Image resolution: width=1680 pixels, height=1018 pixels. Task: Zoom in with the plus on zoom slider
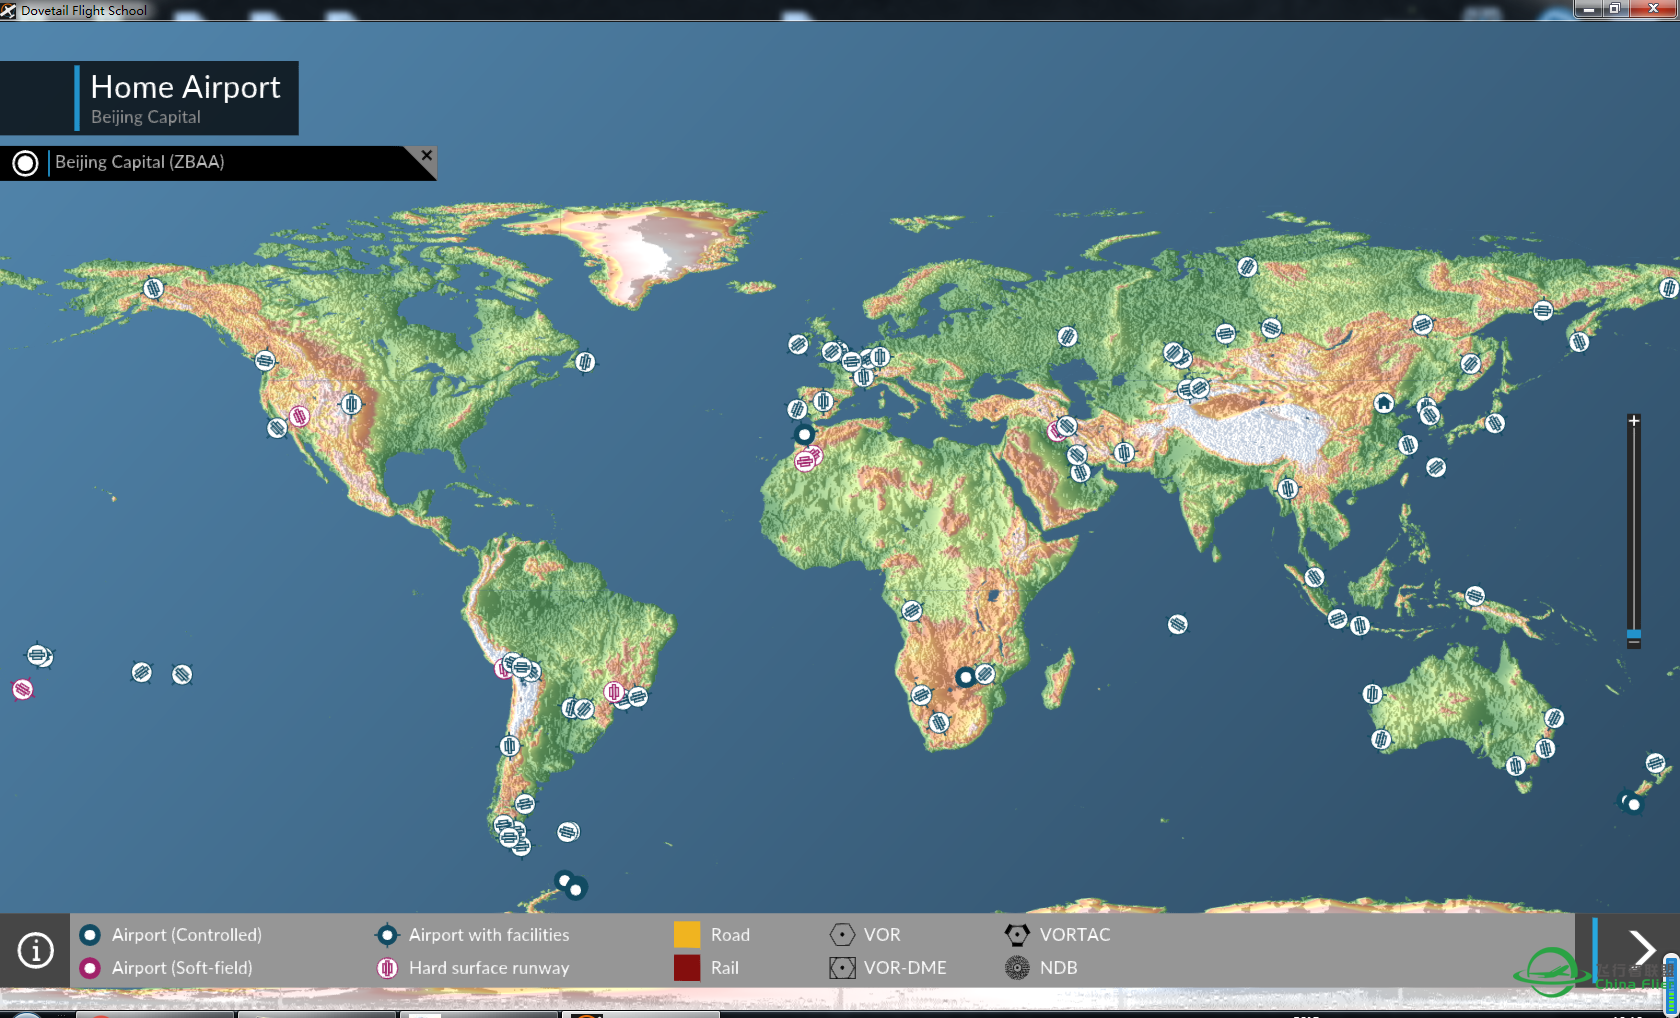(1633, 421)
